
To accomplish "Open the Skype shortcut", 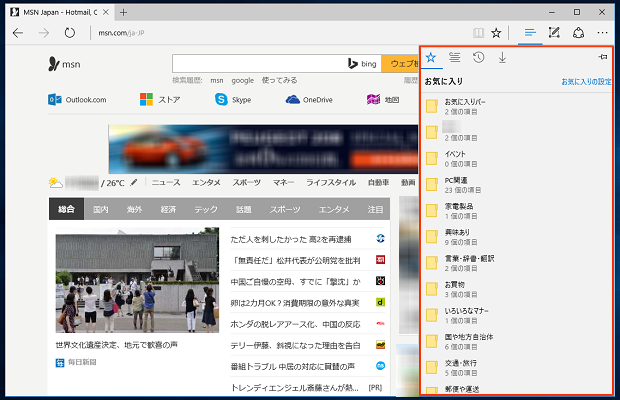I will (x=233, y=100).
